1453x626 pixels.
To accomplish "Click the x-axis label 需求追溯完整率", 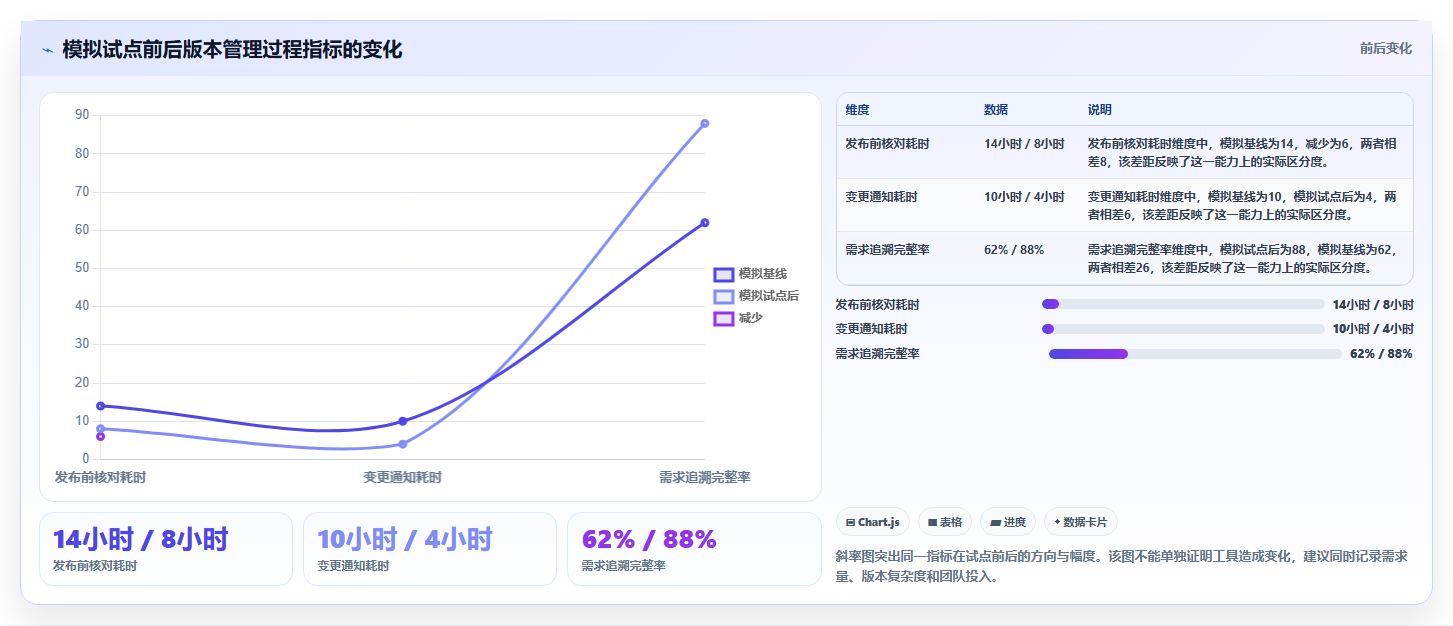I will tap(705, 478).
